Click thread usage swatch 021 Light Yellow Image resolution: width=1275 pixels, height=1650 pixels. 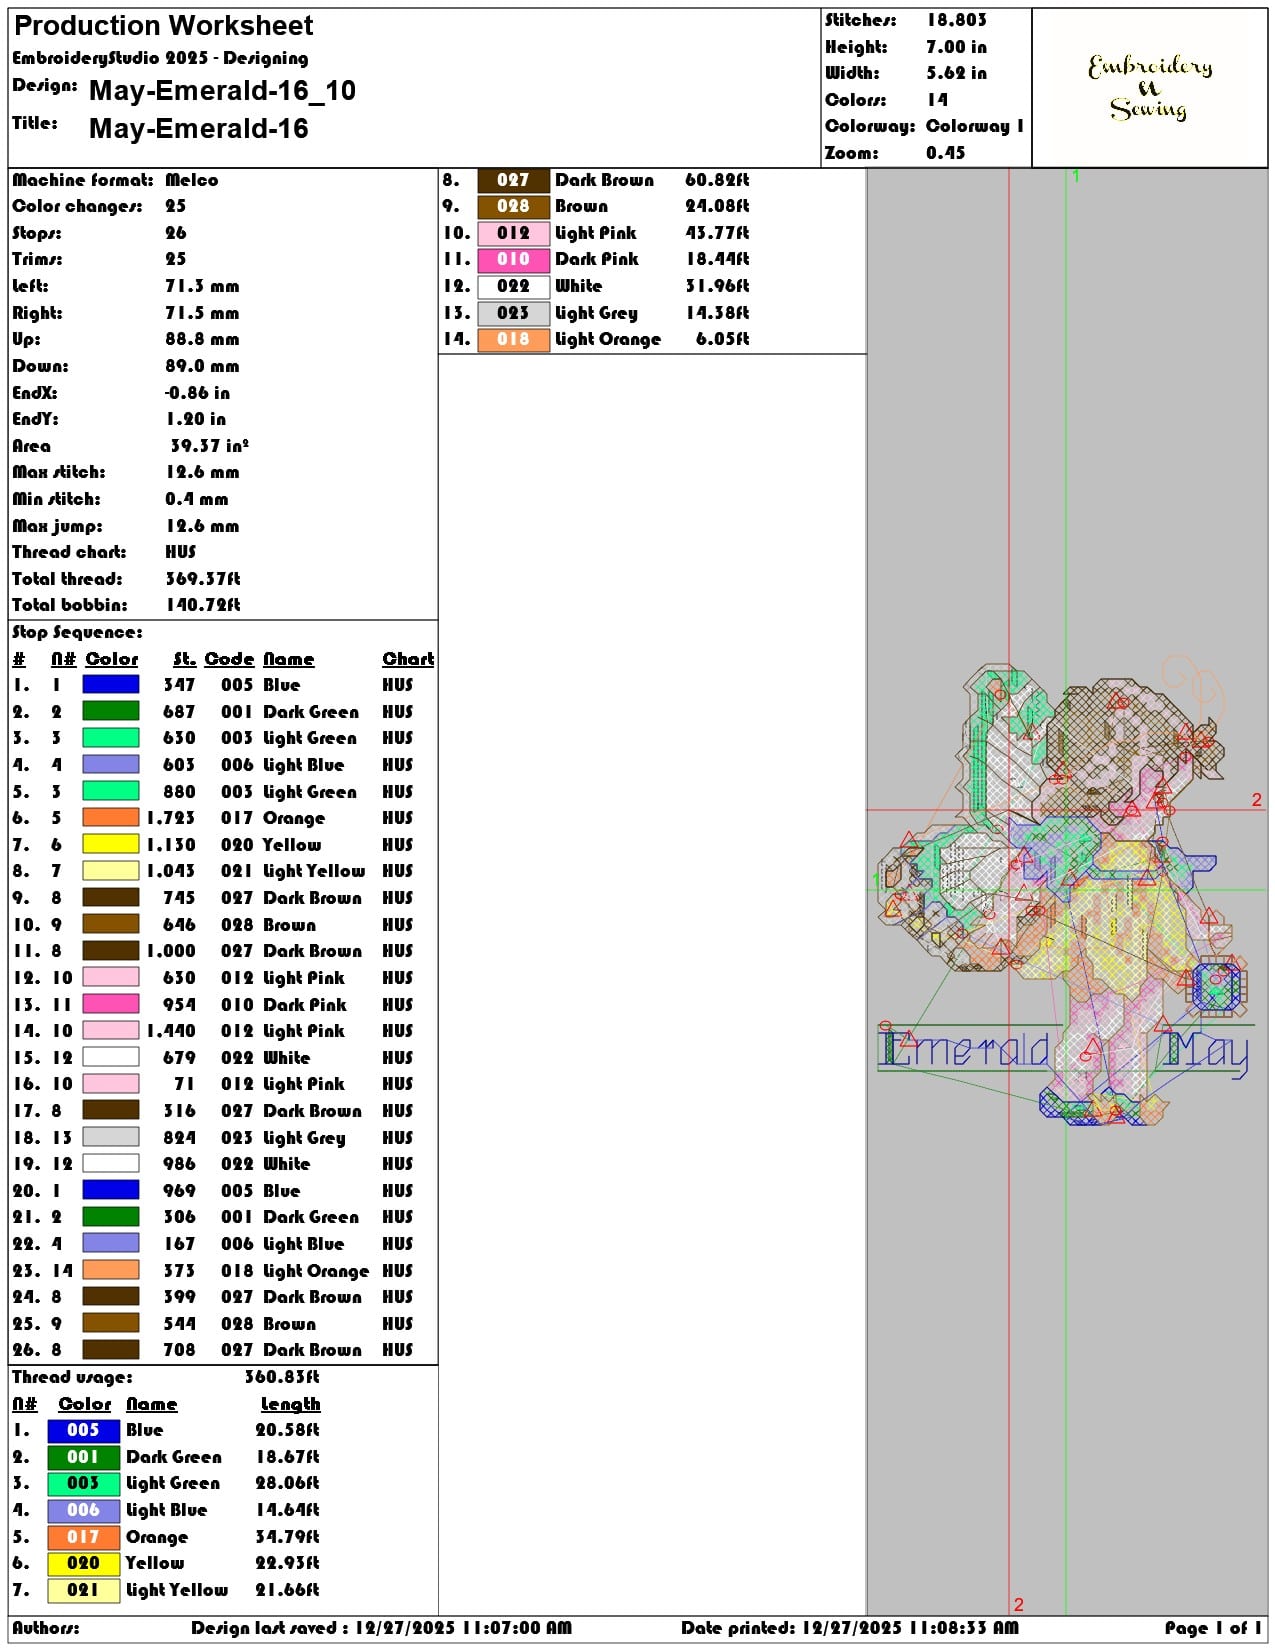pos(83,1590)
